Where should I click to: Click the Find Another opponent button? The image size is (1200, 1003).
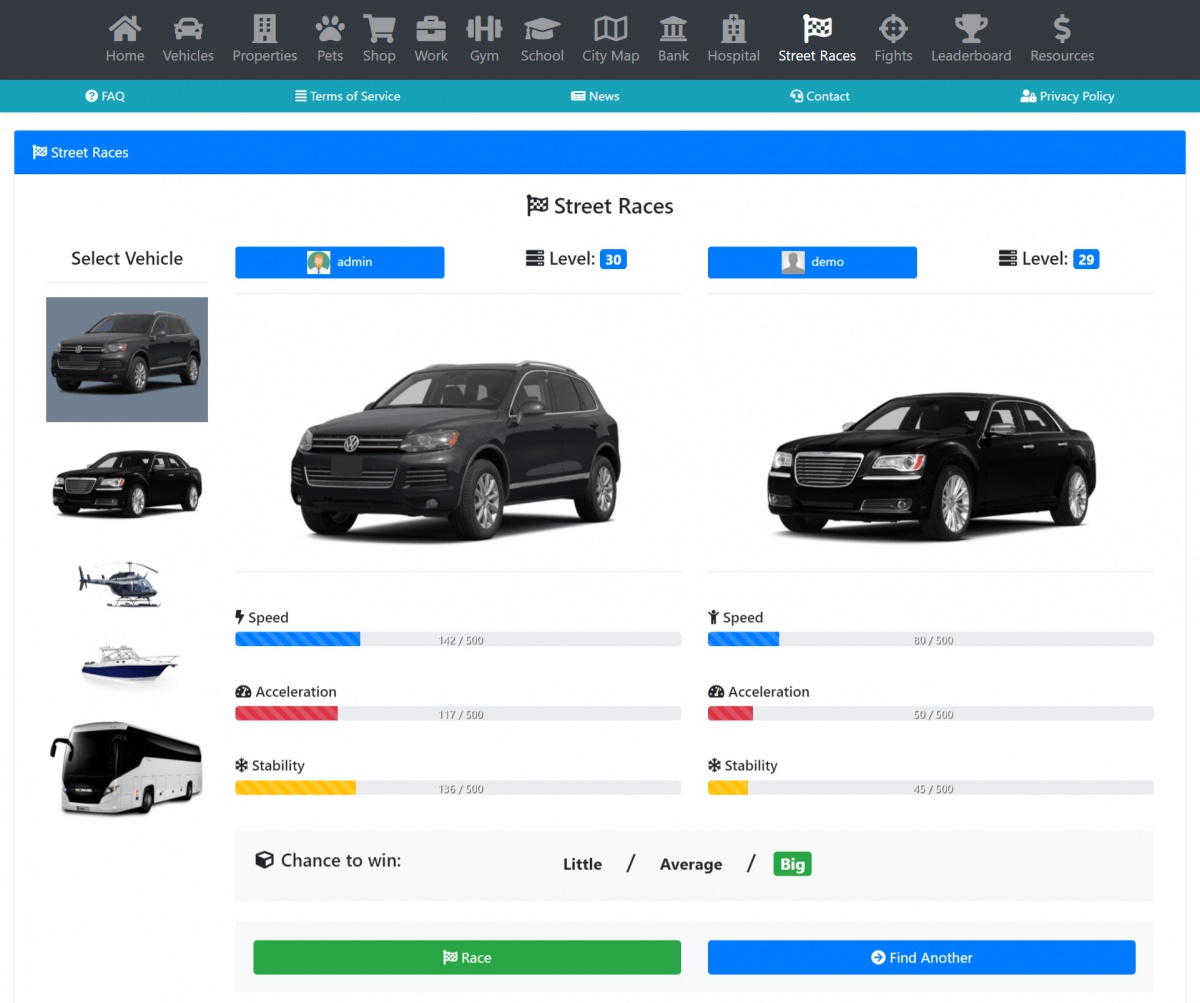pyautogui.click(x=921, y=957)
